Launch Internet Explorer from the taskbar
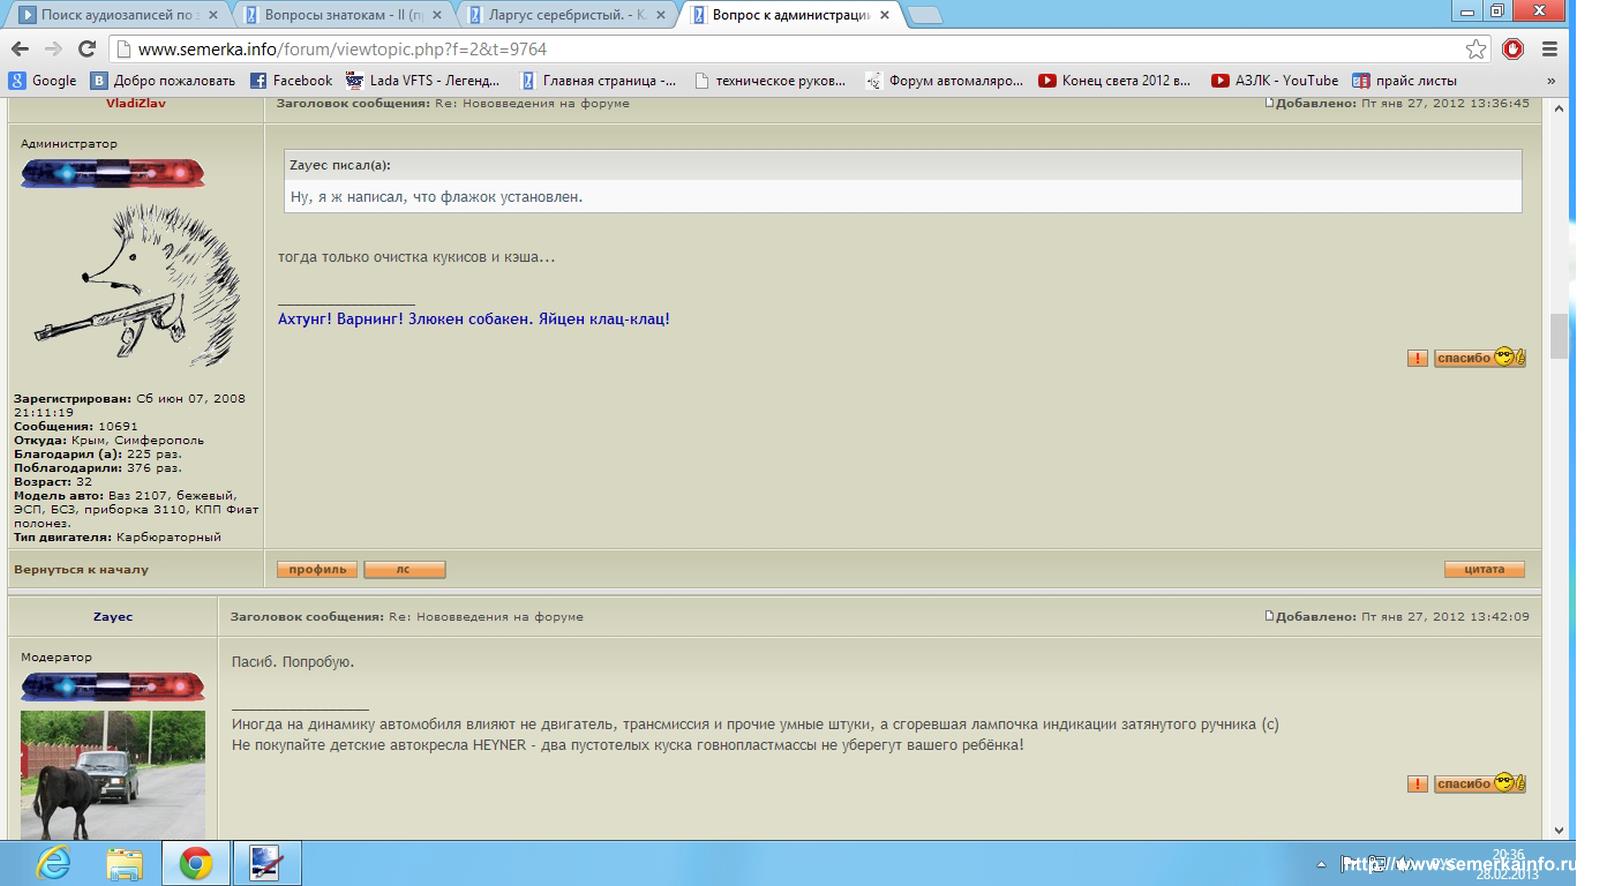This screenshot has width=1600, height=886. click(53, 863)
